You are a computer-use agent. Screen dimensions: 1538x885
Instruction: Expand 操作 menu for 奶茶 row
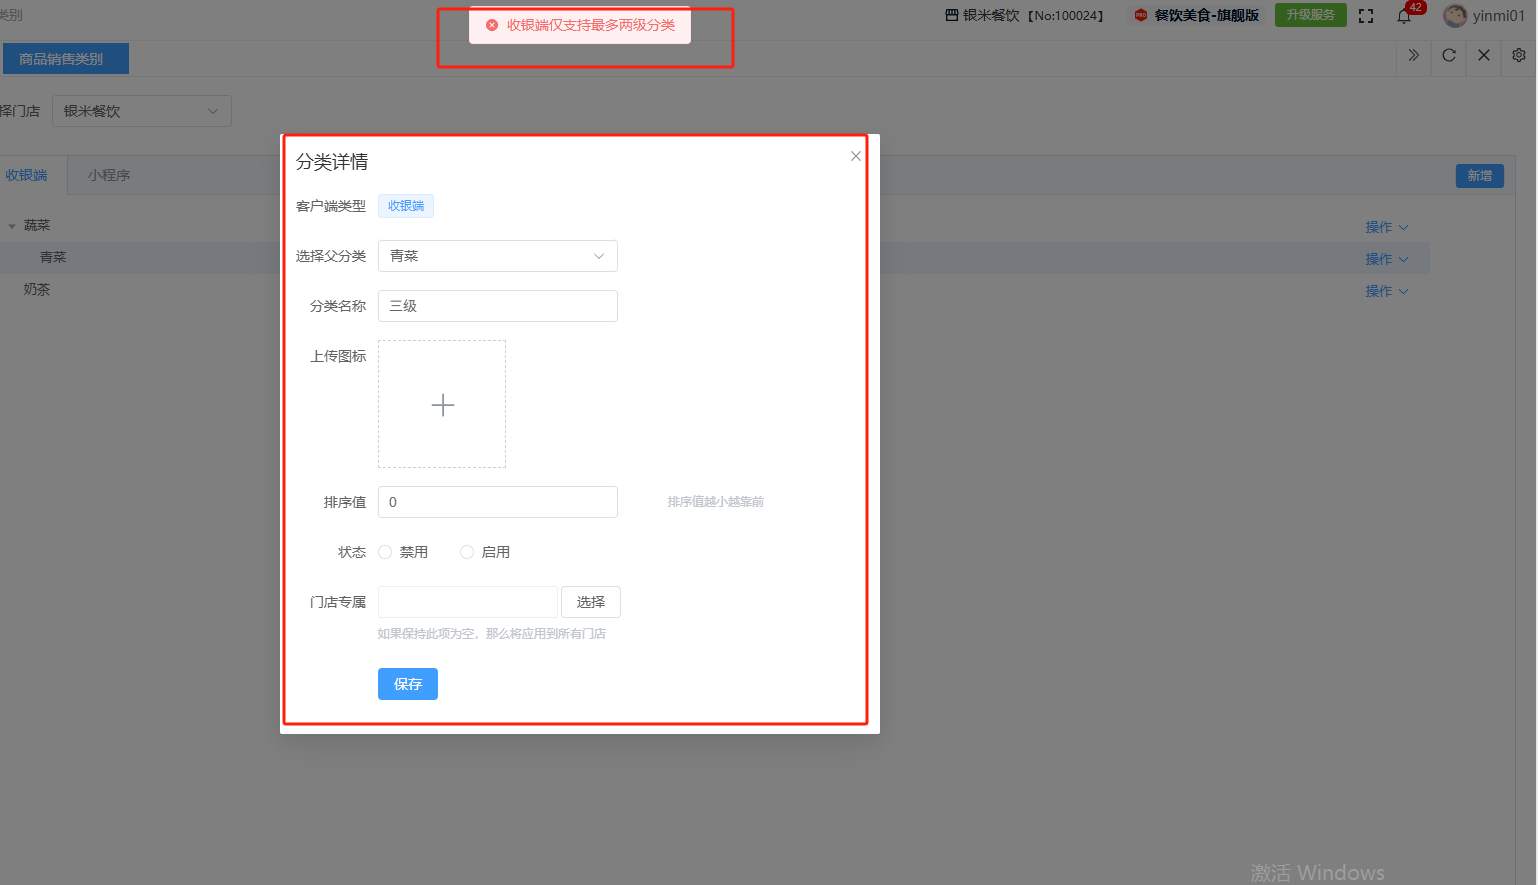1386,291
